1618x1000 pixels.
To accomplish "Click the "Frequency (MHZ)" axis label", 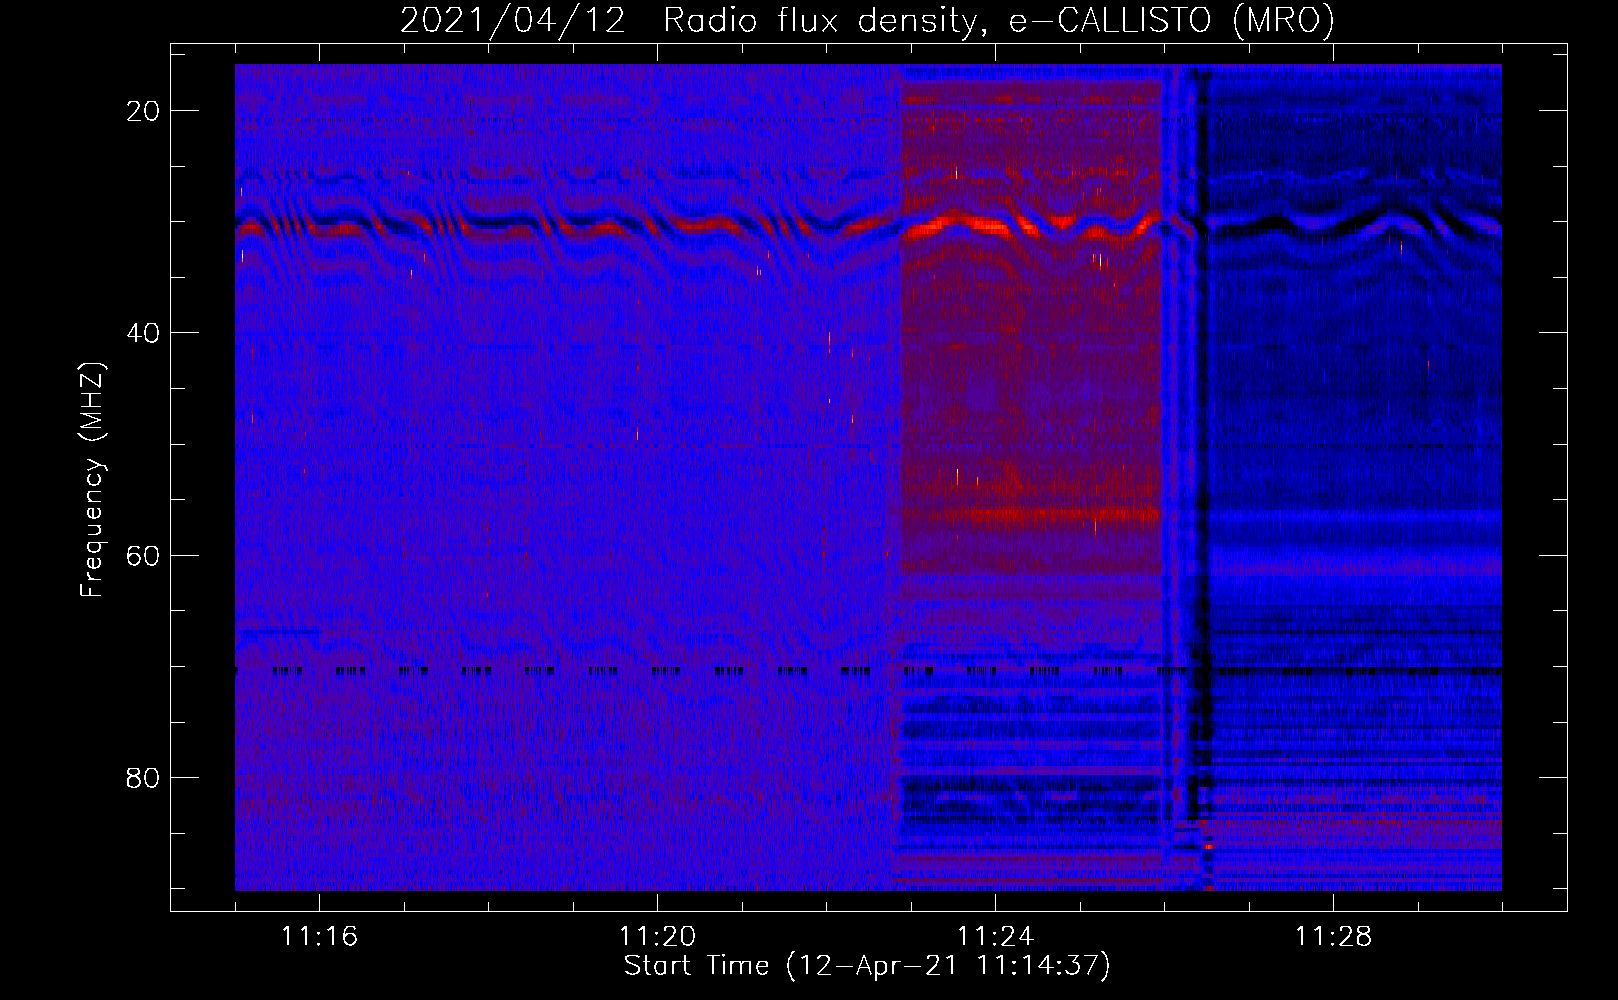I will [92, 480].
